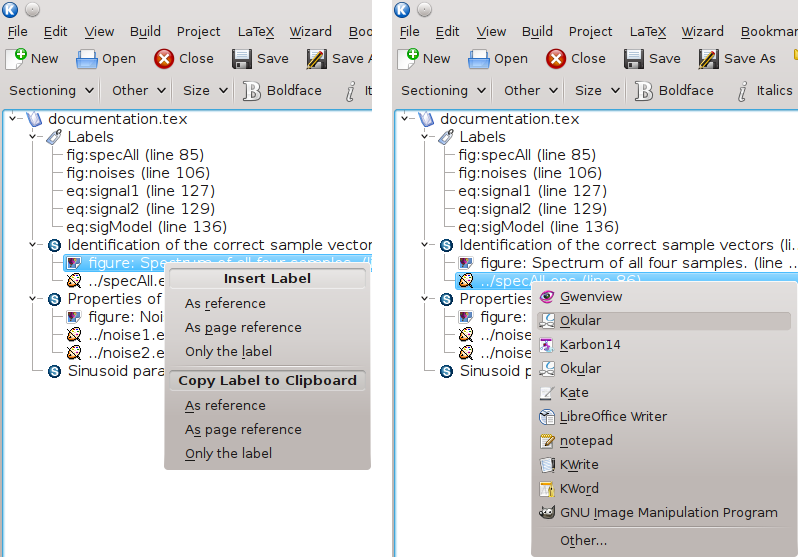Click Kile K icon of left window
Image resolution: width=798 pixels, height=557 pixels.
(x=10, y=9)
